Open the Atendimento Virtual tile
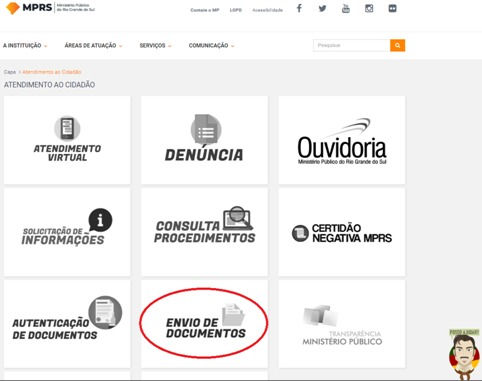The height and width of the screenshot is (381, 482). (x=67, y=140)
